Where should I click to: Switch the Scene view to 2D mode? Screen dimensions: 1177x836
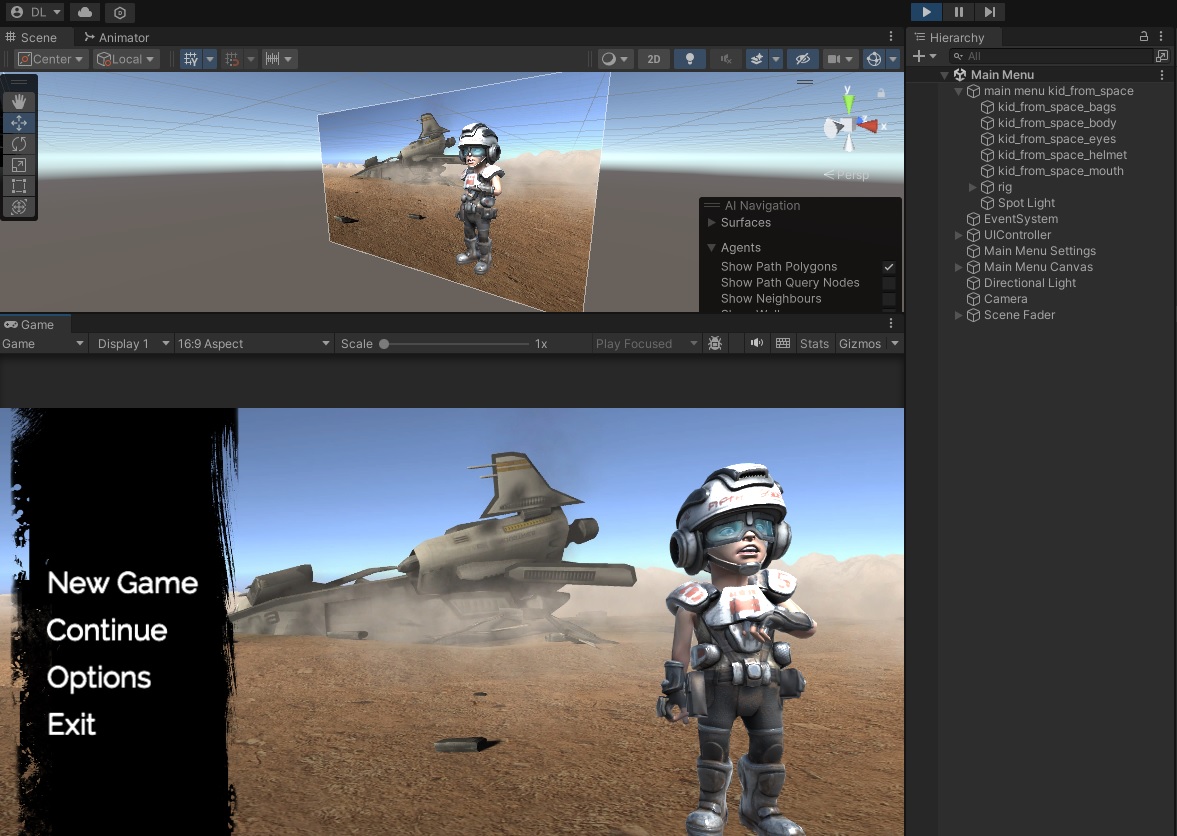[653, 59]
